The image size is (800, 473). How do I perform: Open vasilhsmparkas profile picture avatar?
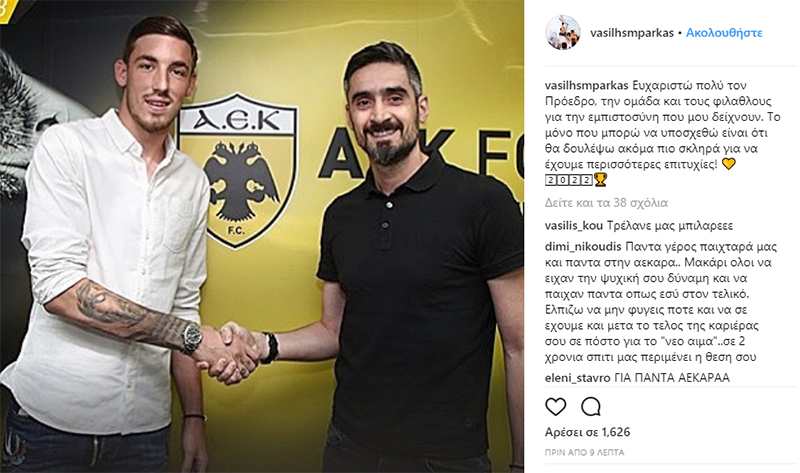click(563, 33)
